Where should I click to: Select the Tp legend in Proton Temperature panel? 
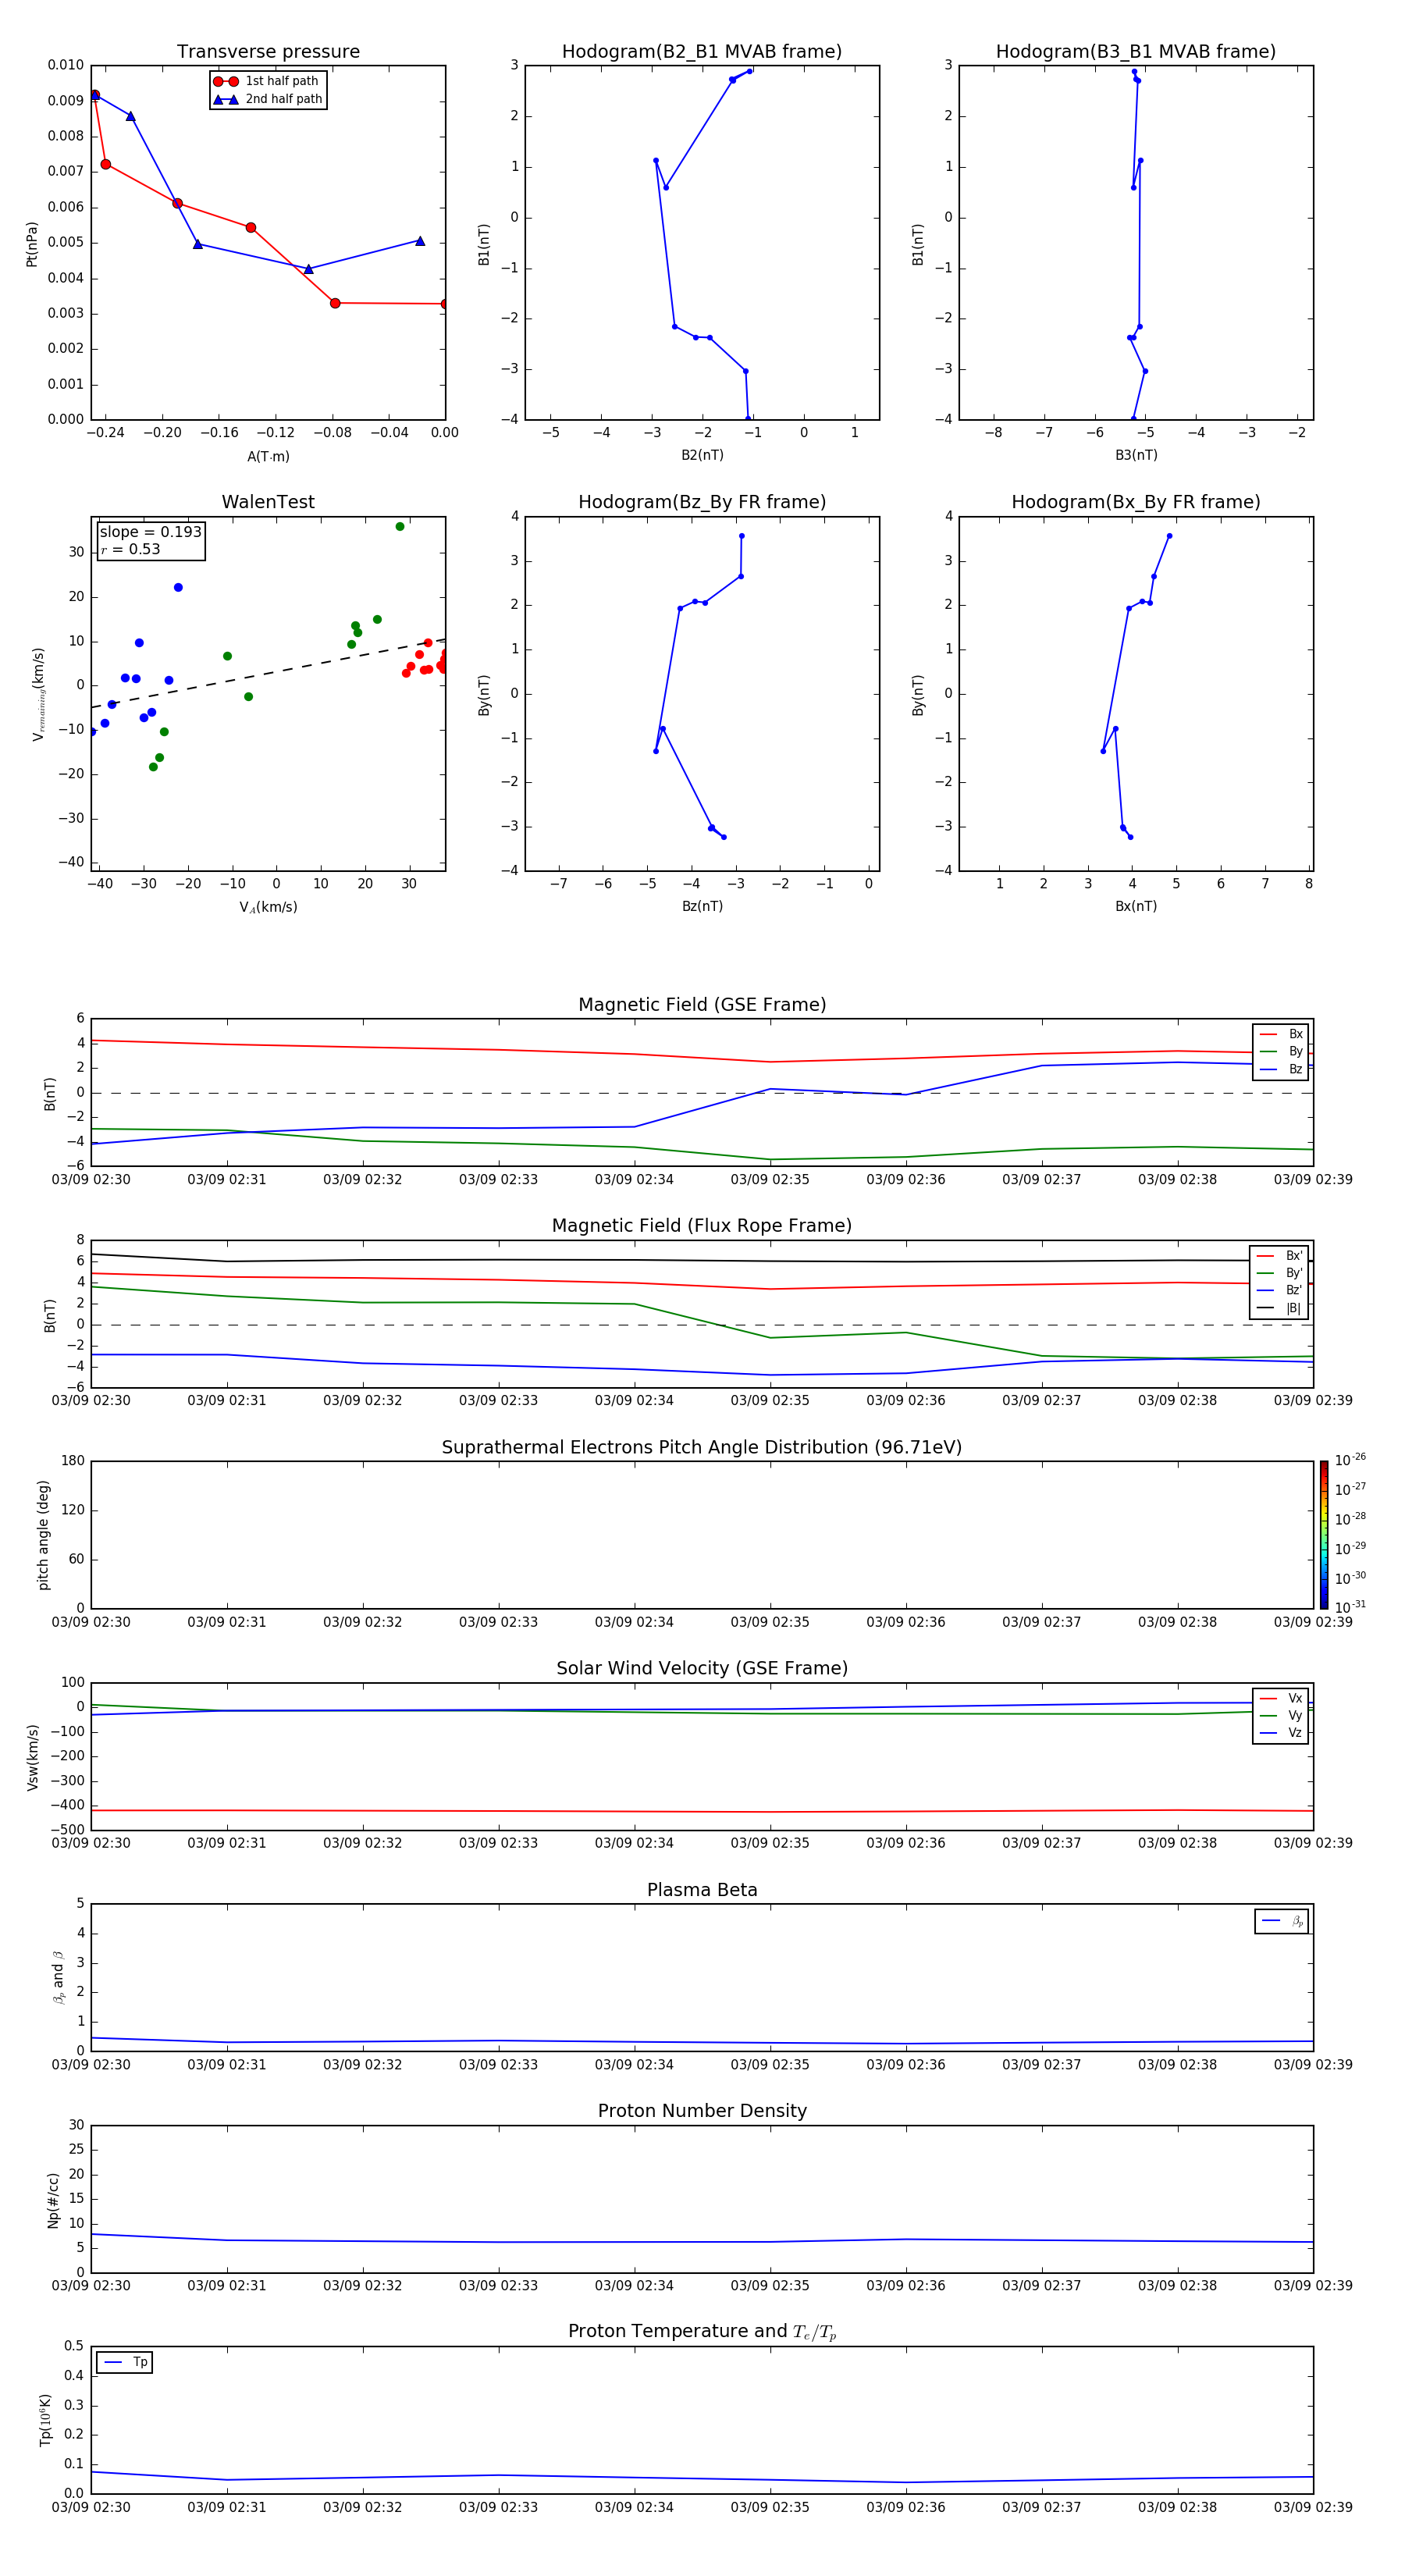coord(125,2363)
